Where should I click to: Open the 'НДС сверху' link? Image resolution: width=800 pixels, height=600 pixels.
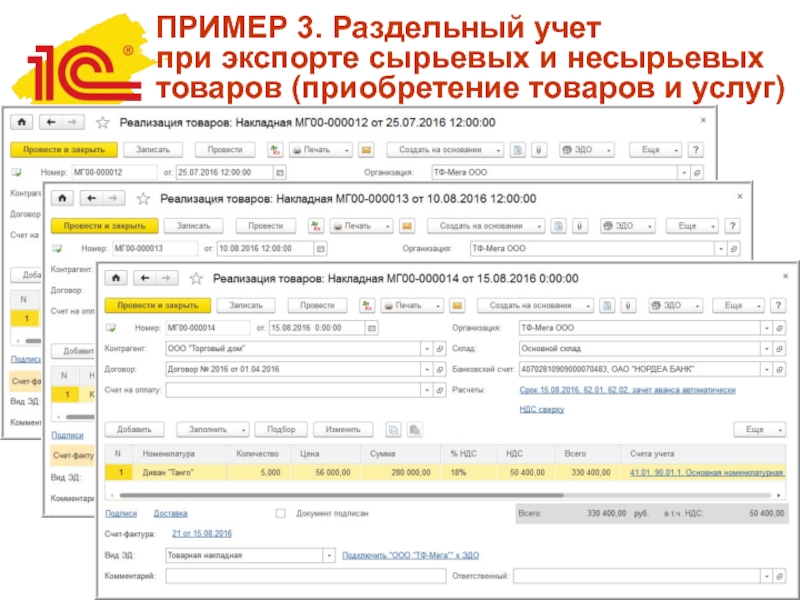pos(542,409)
